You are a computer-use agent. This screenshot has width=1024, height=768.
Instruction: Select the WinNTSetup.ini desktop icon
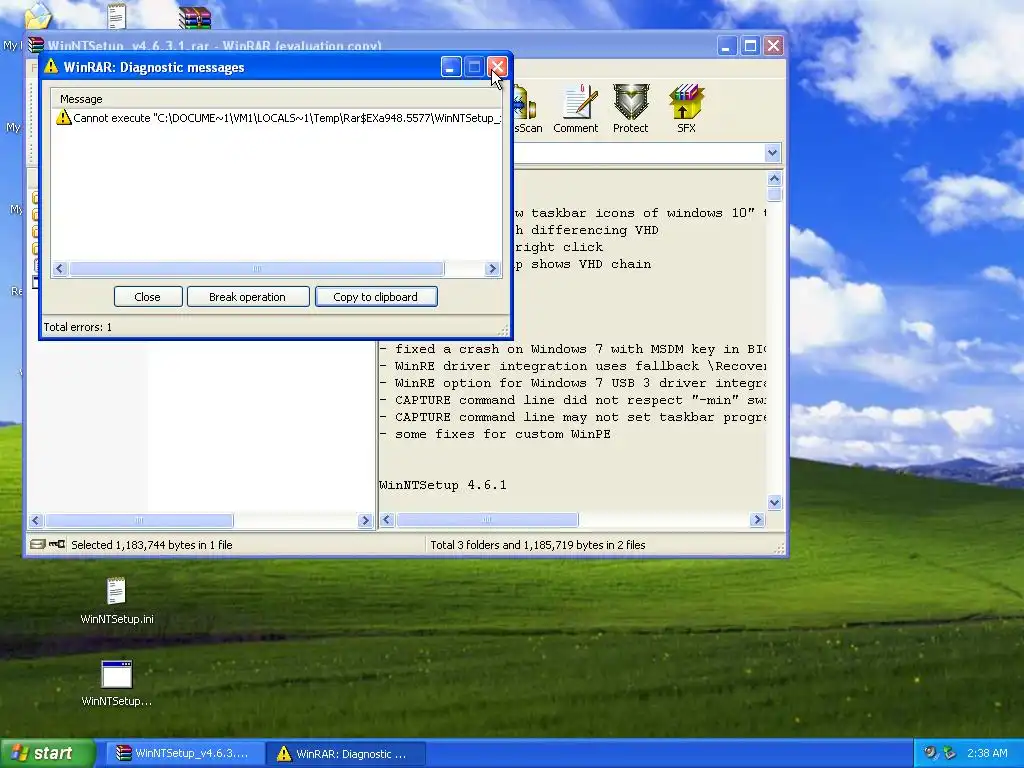pyautogui.click(x=117, y=601)
